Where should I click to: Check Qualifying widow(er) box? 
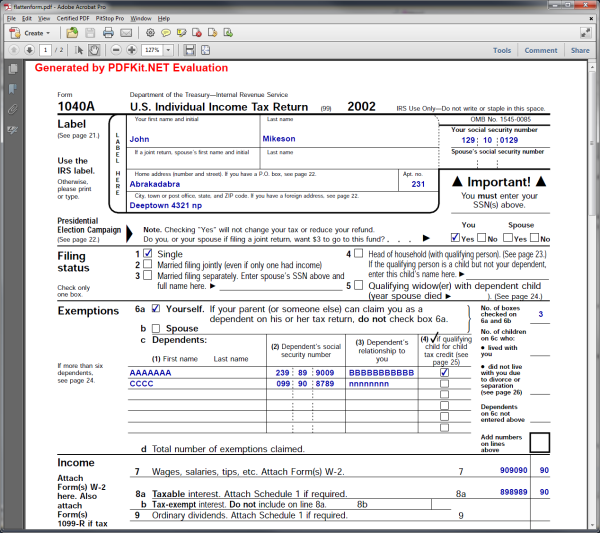359,285
